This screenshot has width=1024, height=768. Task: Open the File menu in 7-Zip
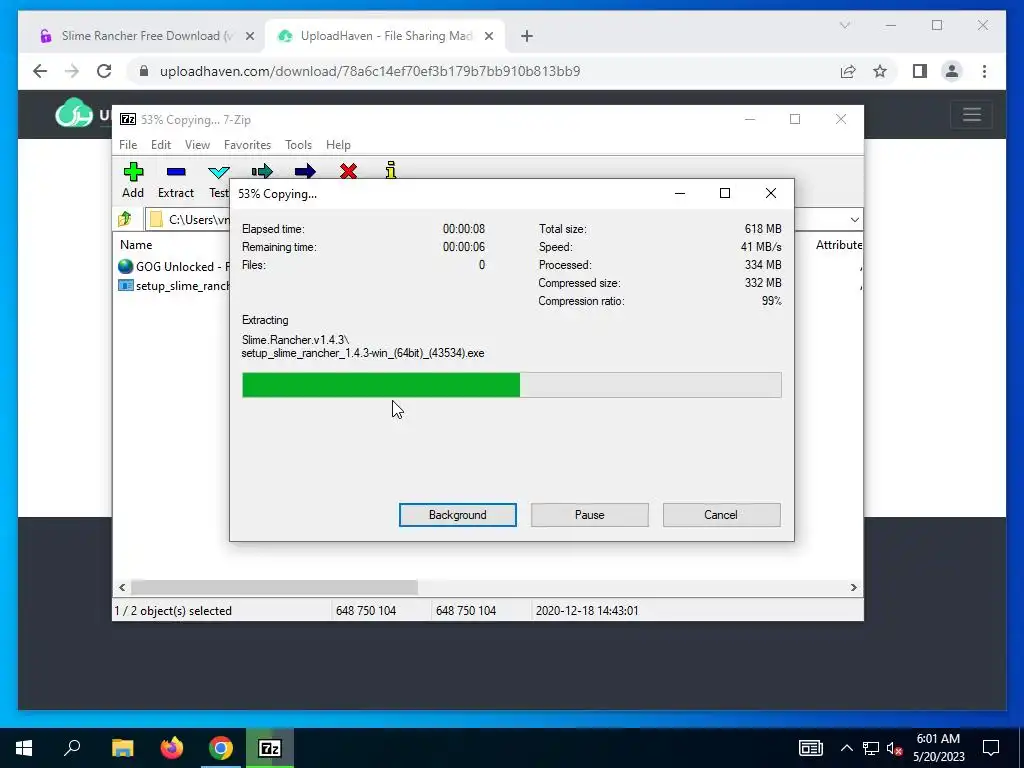(x=128, y=145)
